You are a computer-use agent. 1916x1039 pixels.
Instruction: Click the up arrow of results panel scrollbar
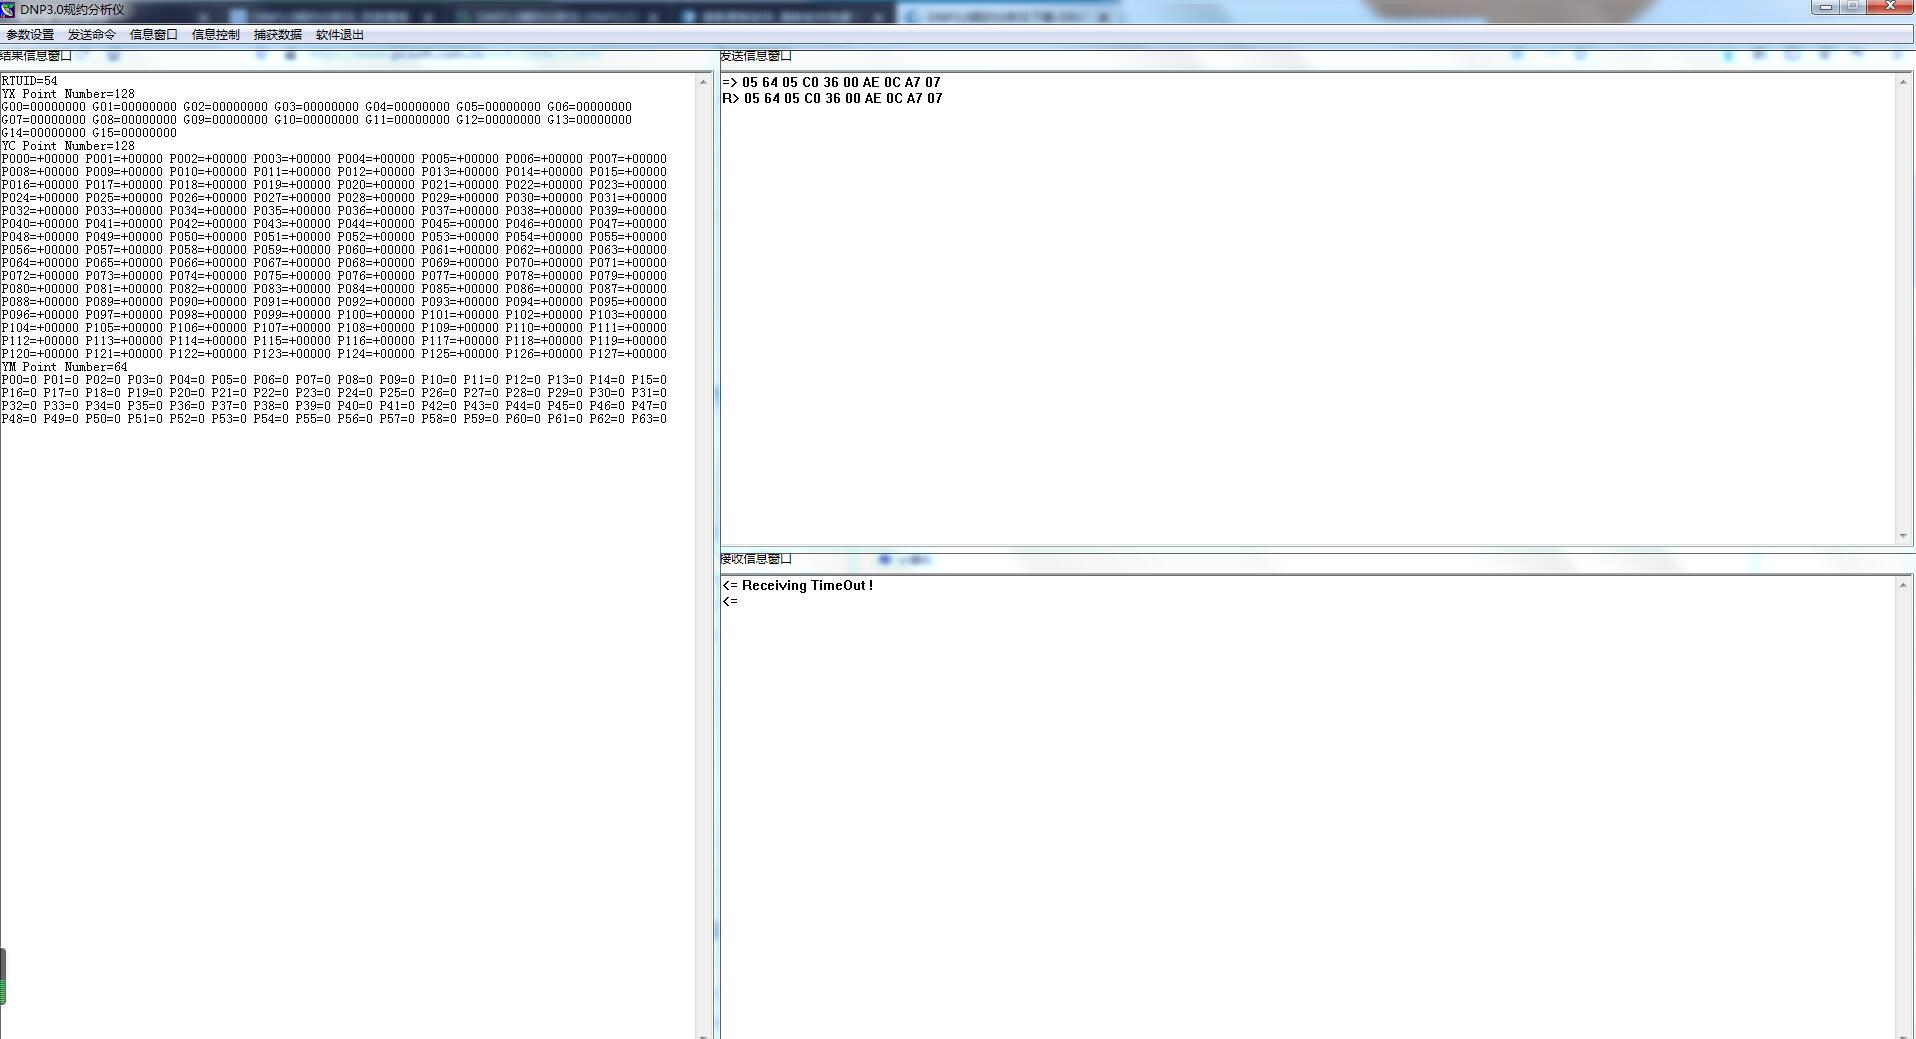[703, 81]
